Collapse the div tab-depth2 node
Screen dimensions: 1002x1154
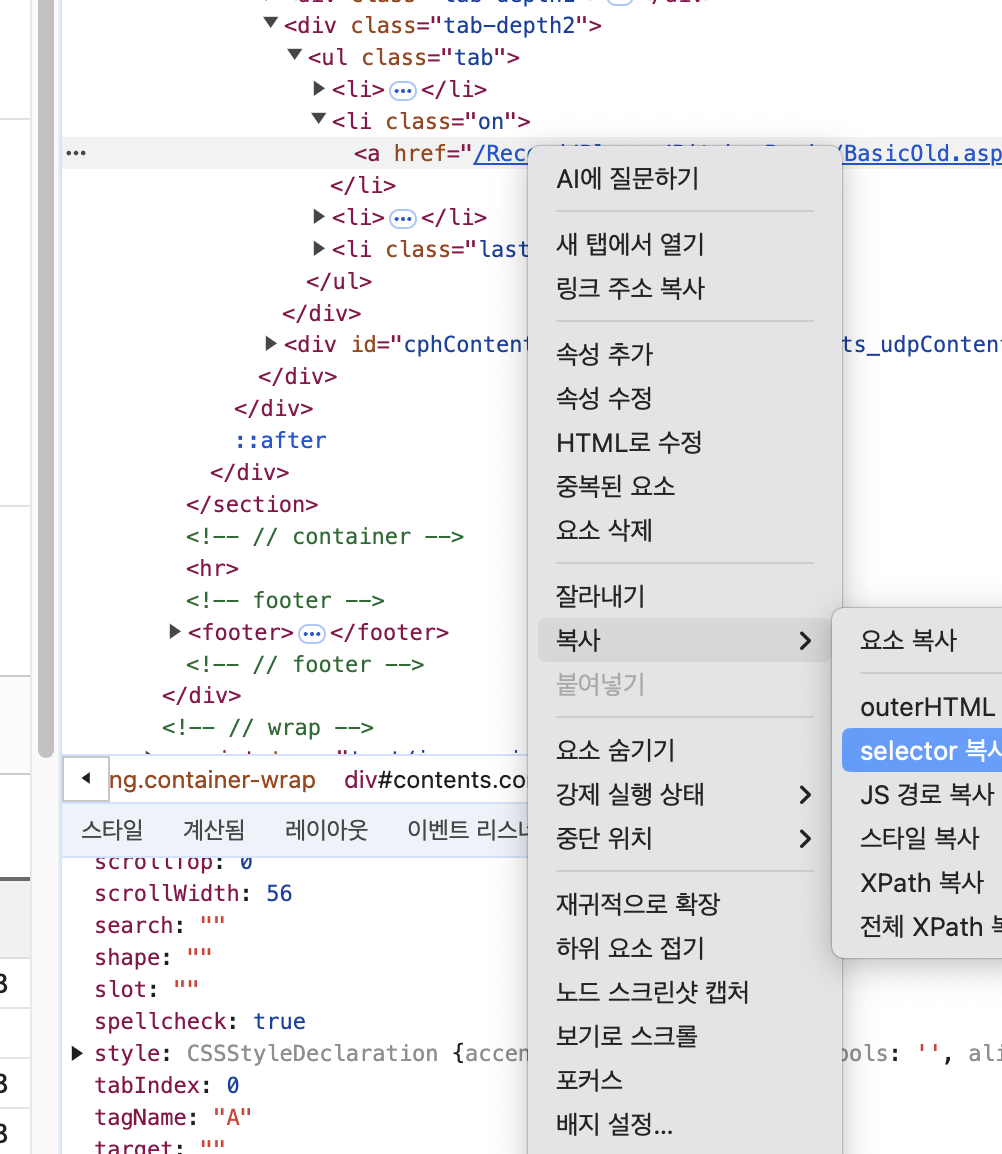click(271, 23)
